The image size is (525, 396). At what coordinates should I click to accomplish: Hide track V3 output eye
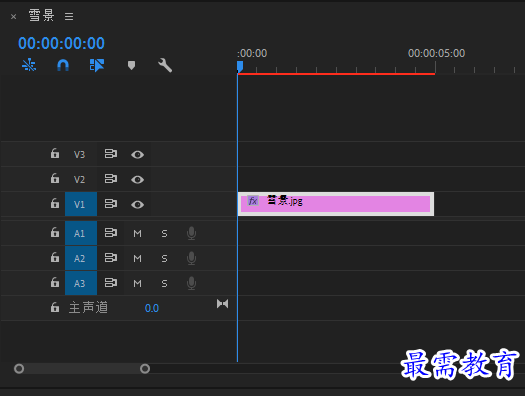tap(137, 155)
